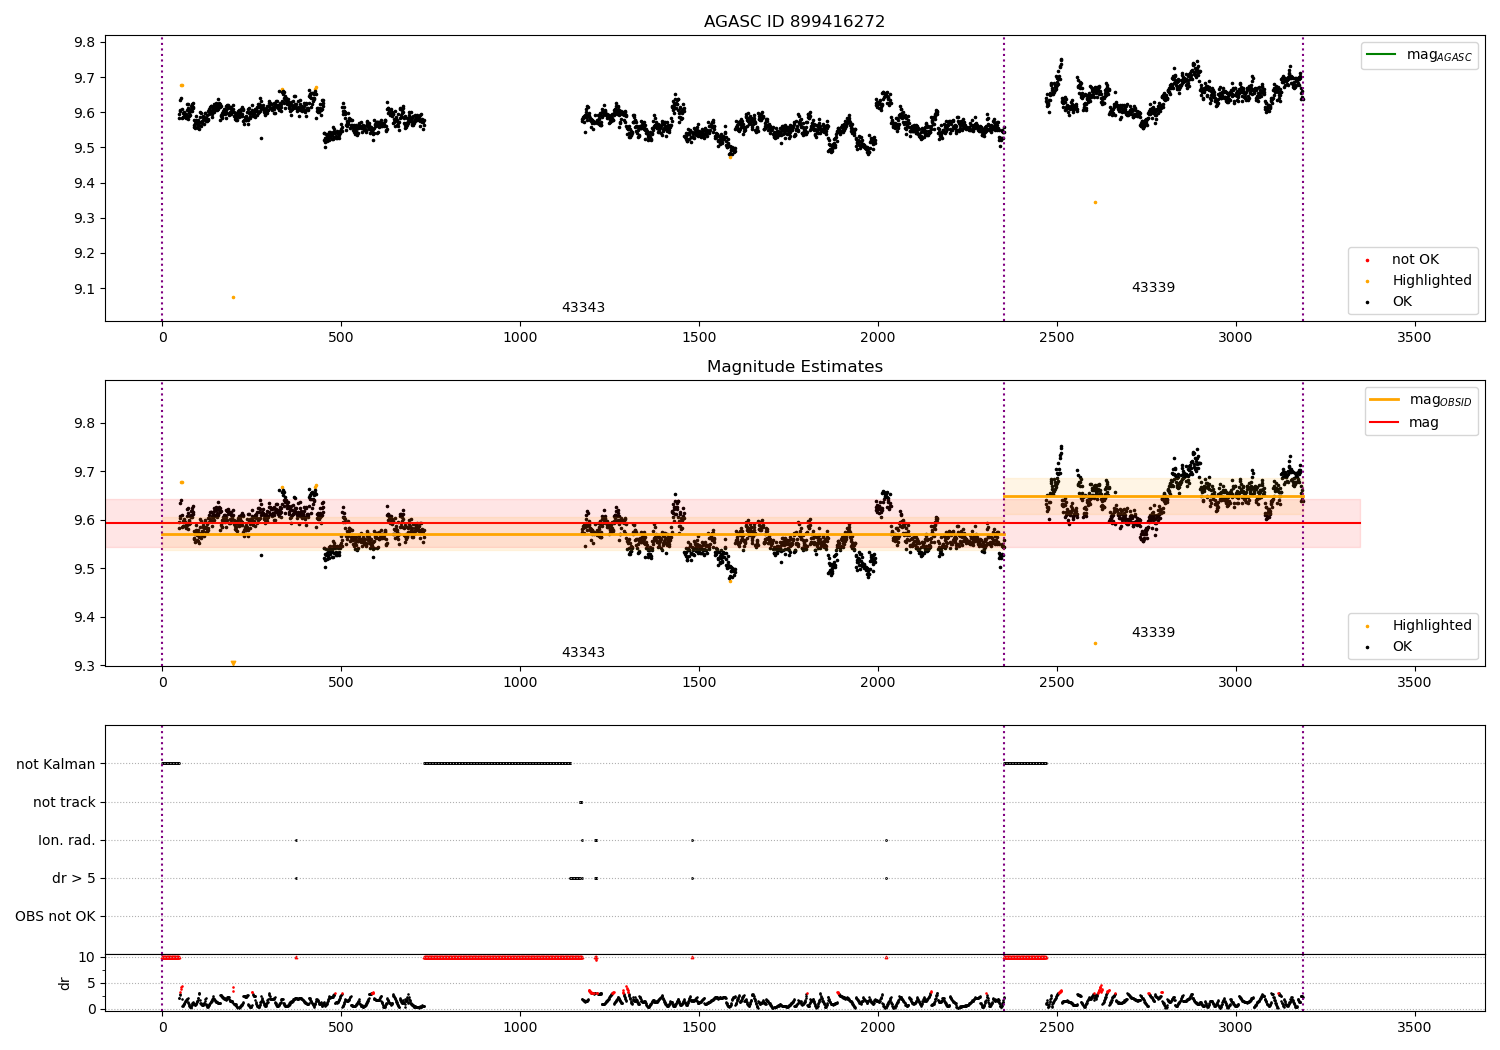Click the 9.1 tick on top plot
Viewport: 1500px width, 1050px height.
[x=84, y=289]
